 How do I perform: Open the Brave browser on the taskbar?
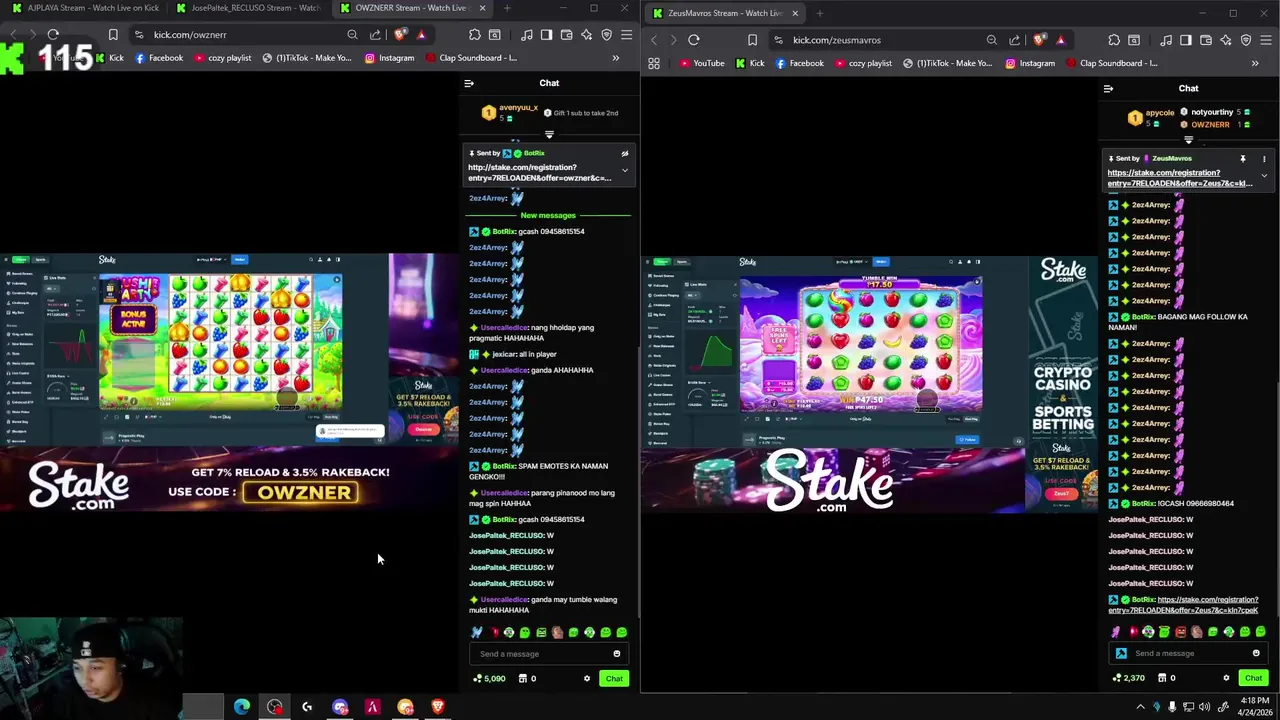click(x=437, y=707)
